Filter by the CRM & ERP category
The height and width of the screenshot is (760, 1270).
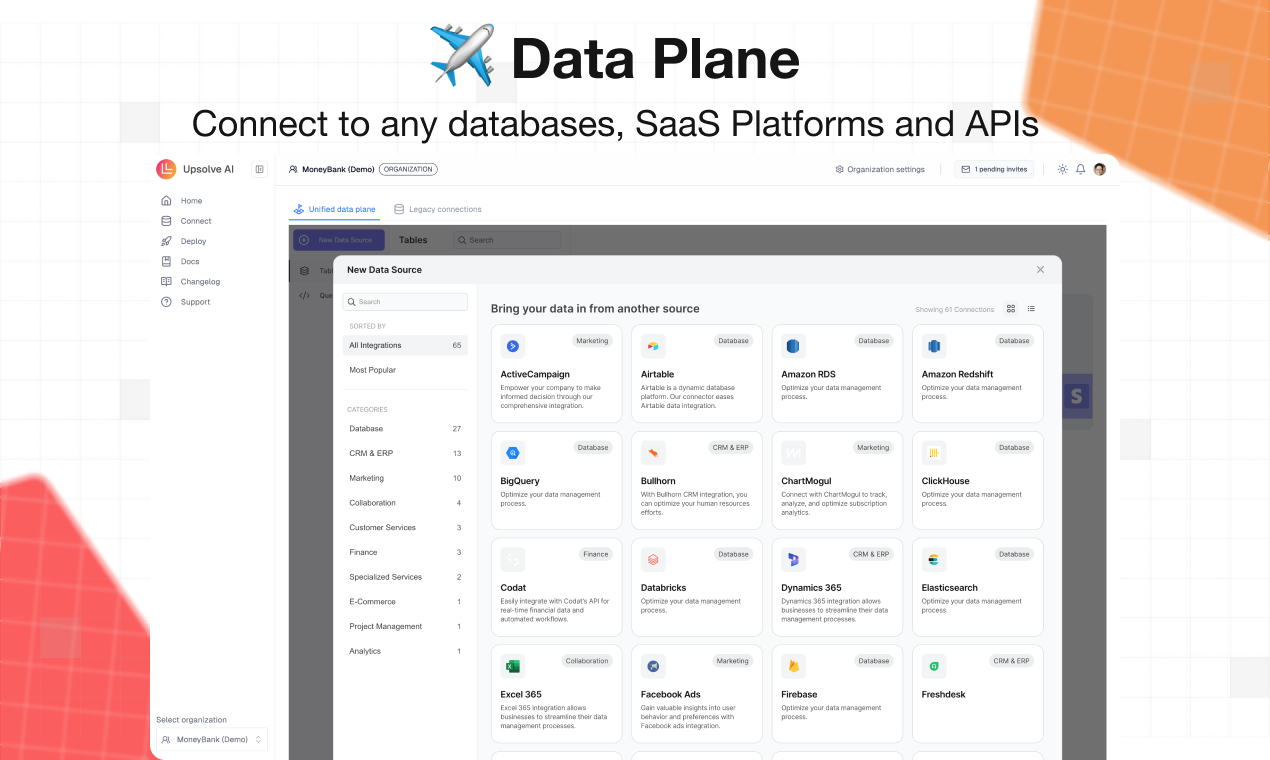(405, 453)
